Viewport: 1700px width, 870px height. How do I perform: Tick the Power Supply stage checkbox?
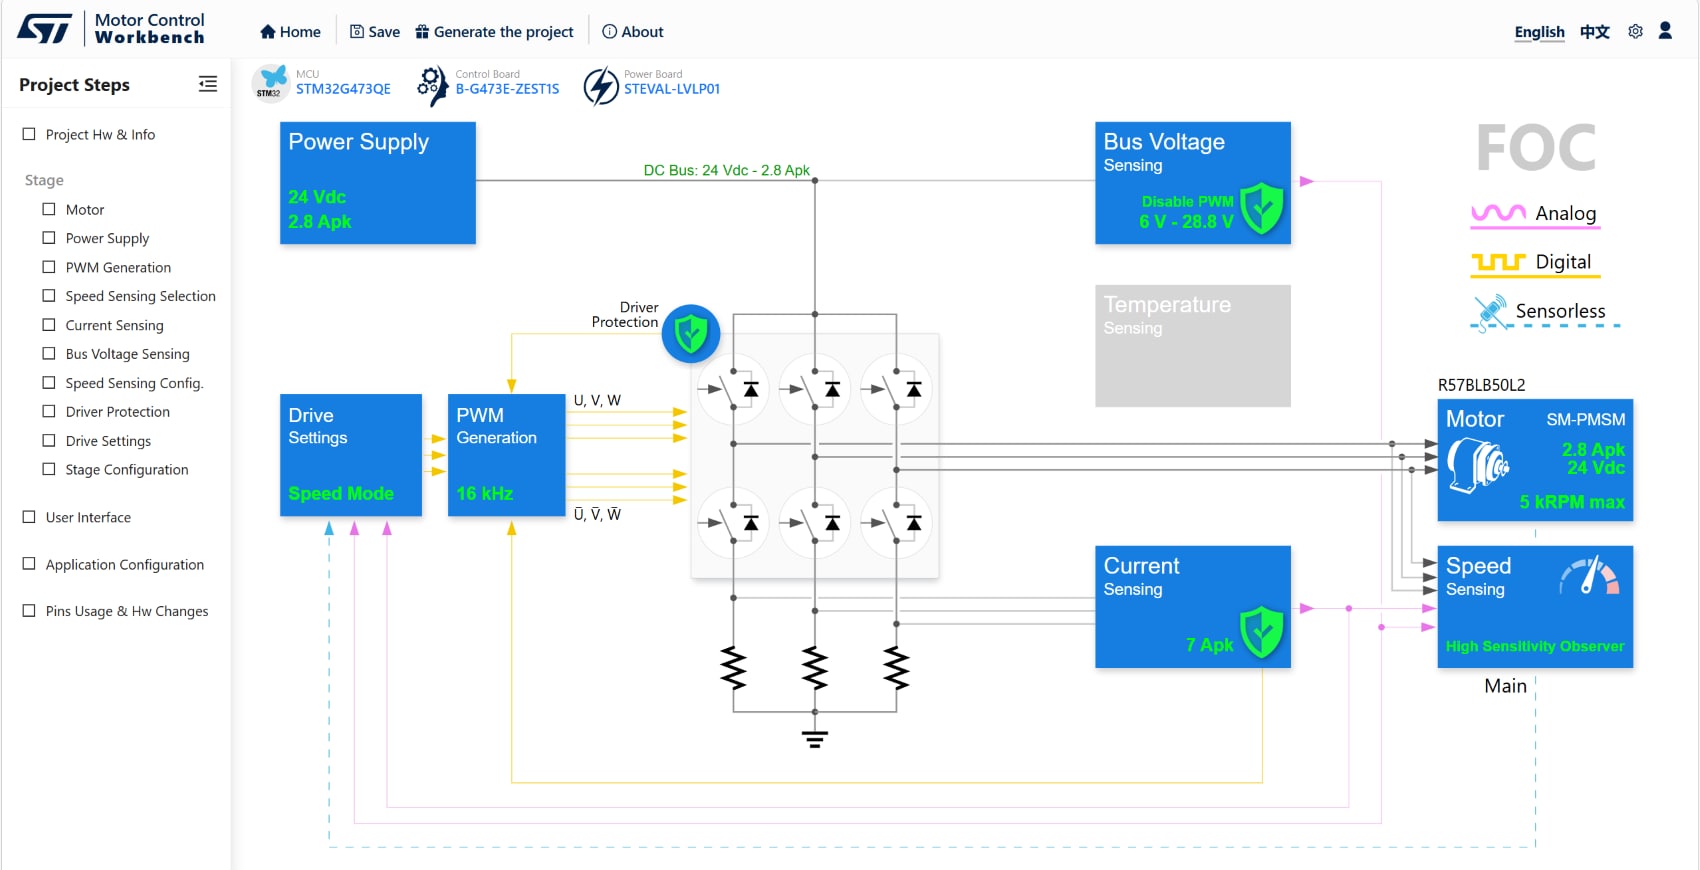click(x=49, y=238)
